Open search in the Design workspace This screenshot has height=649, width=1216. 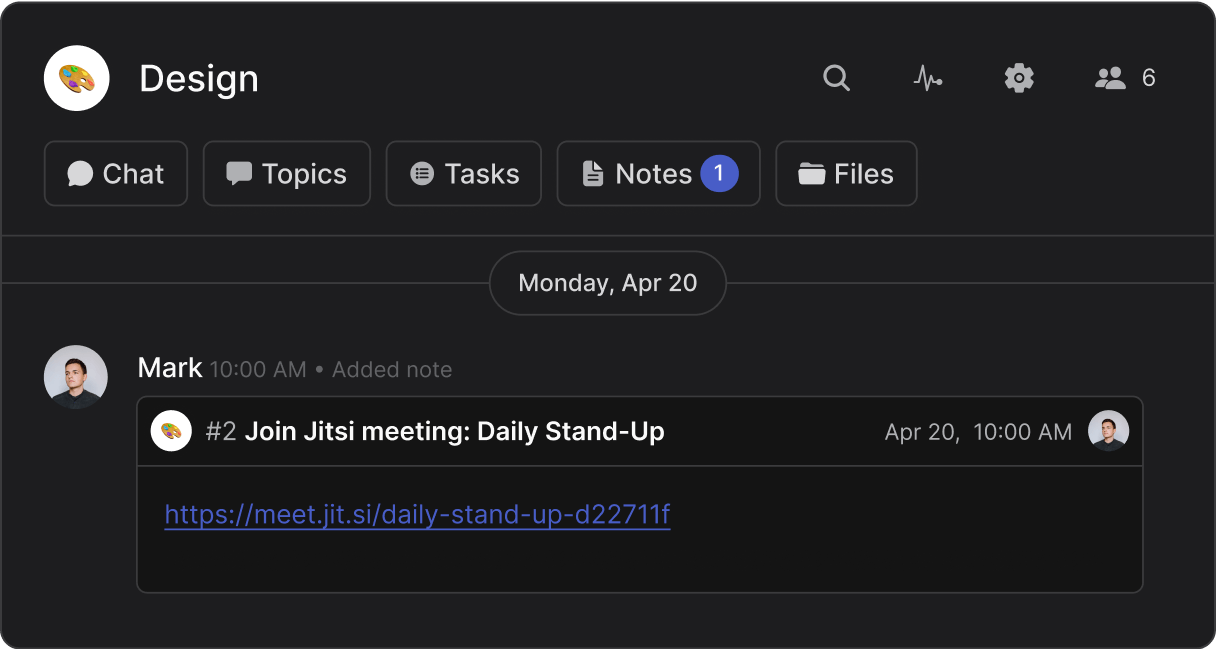click(837, 78)
